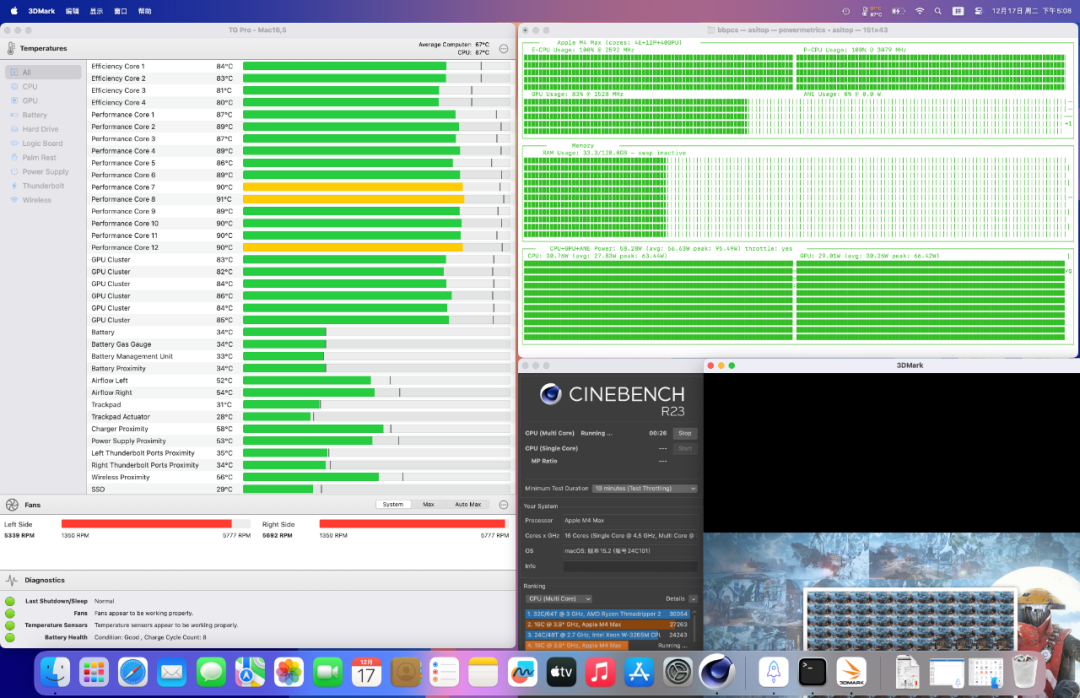Screen dimensions: 1080x698
Task: Switch to Cinebench via its Dock icon
Action: pos(716,672)
